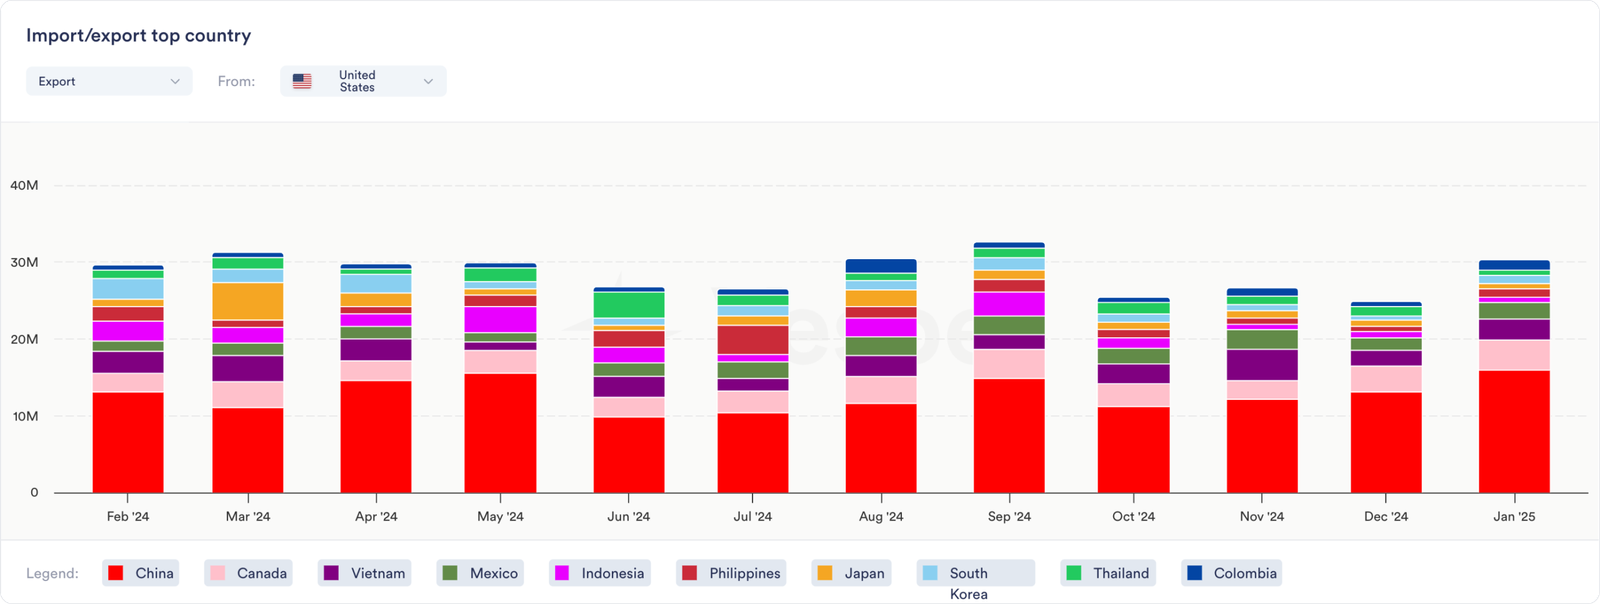Click the magenta Indonesia legend square

coord(562,573)
